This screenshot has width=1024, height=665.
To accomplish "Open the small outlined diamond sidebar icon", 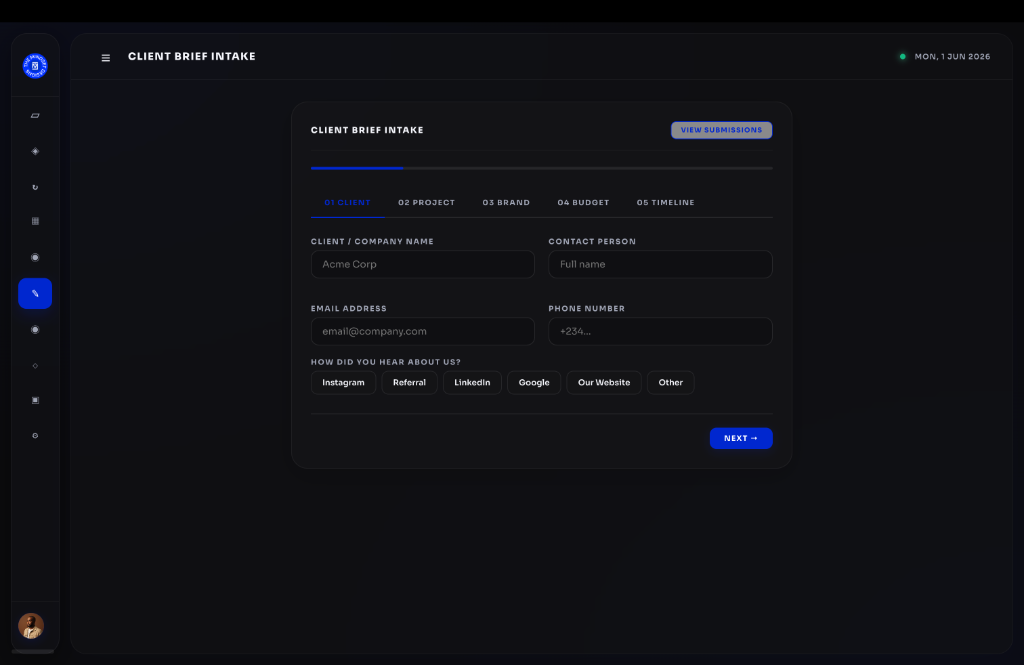I will (x=35, y=366).
